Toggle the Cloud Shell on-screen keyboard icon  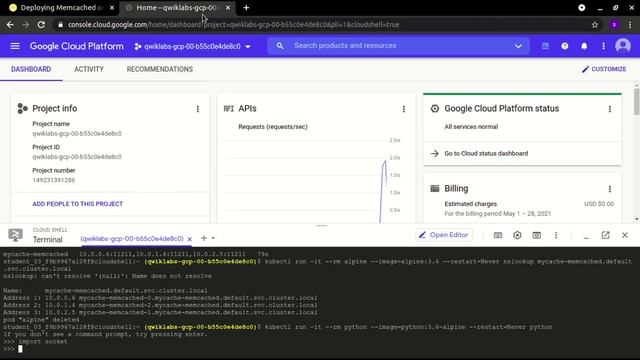point(498,235)
